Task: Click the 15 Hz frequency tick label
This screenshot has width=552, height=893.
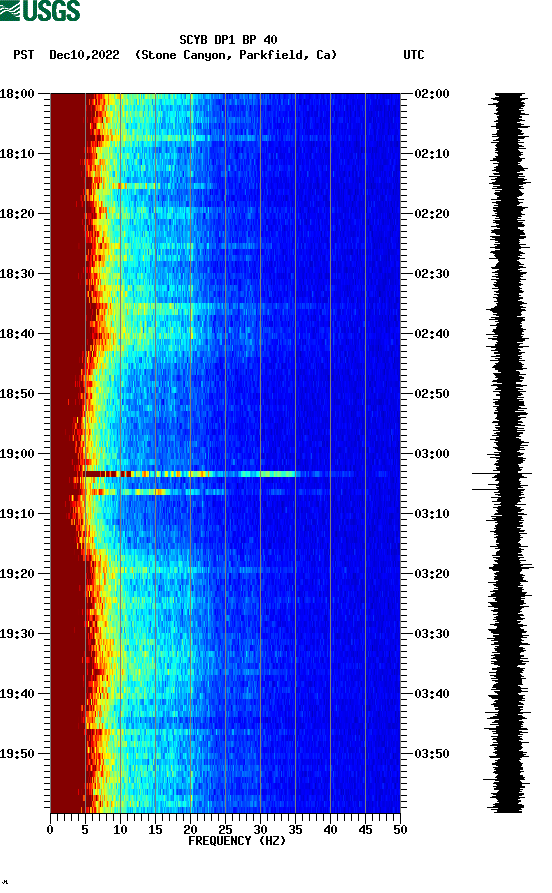Action: [156, 830]
